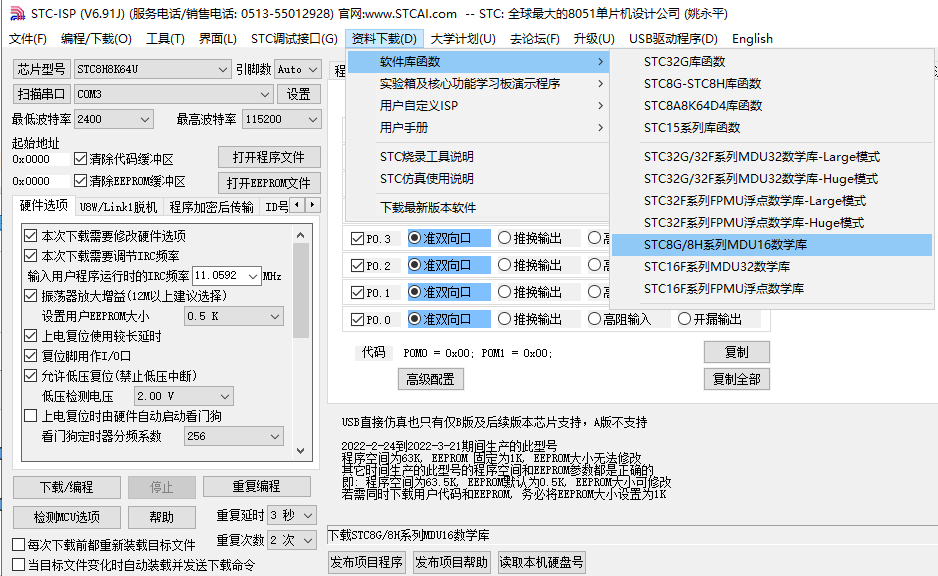
Task: Click the hardware options scrollbar thumb
Action: point(300,291)
